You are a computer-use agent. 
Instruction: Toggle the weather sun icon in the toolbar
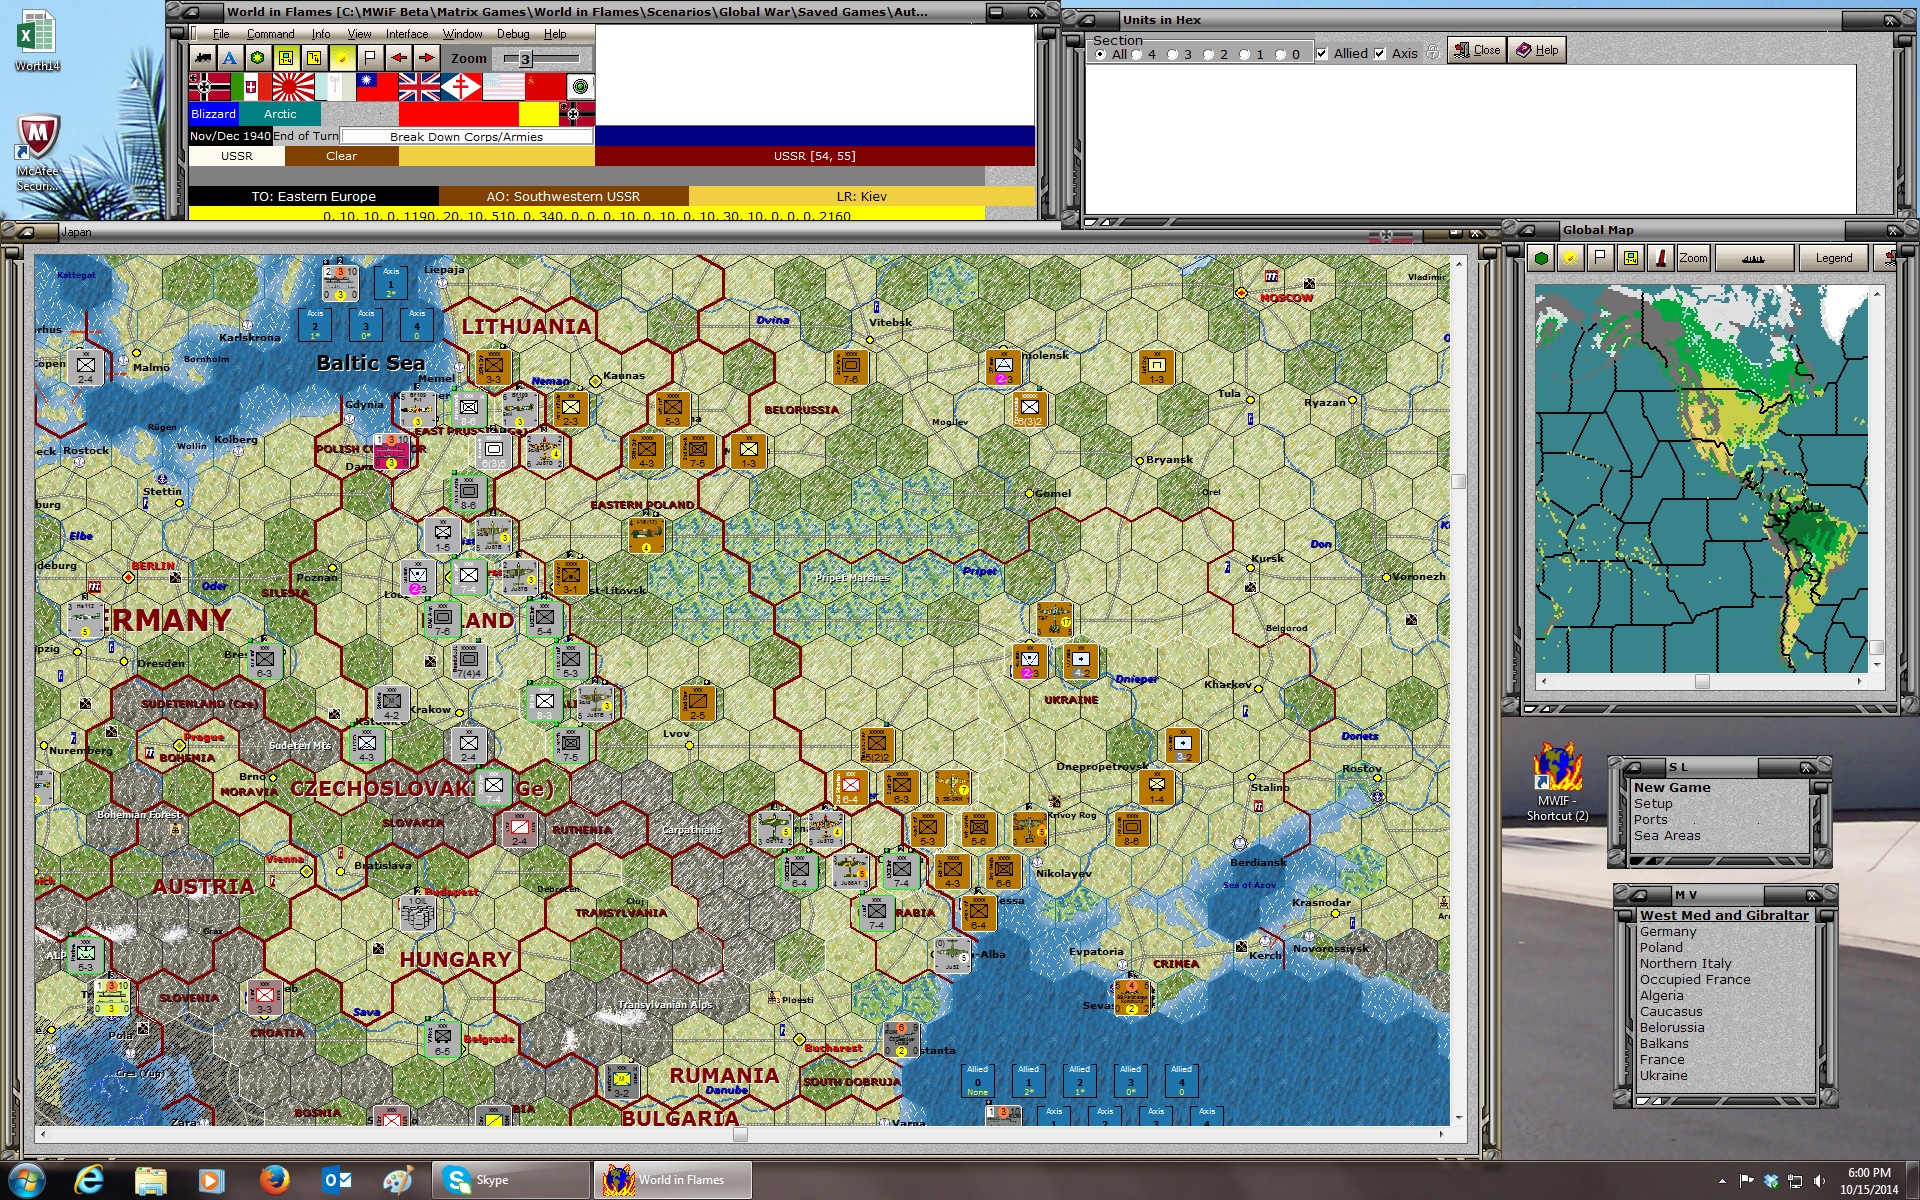click(x=342, y=58)
